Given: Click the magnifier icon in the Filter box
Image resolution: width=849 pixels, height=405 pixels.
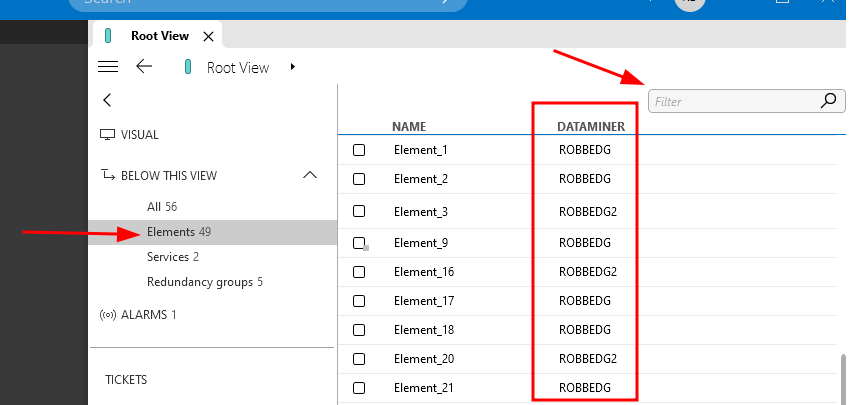Looking at the screenshot, I should tap(828, 101).
